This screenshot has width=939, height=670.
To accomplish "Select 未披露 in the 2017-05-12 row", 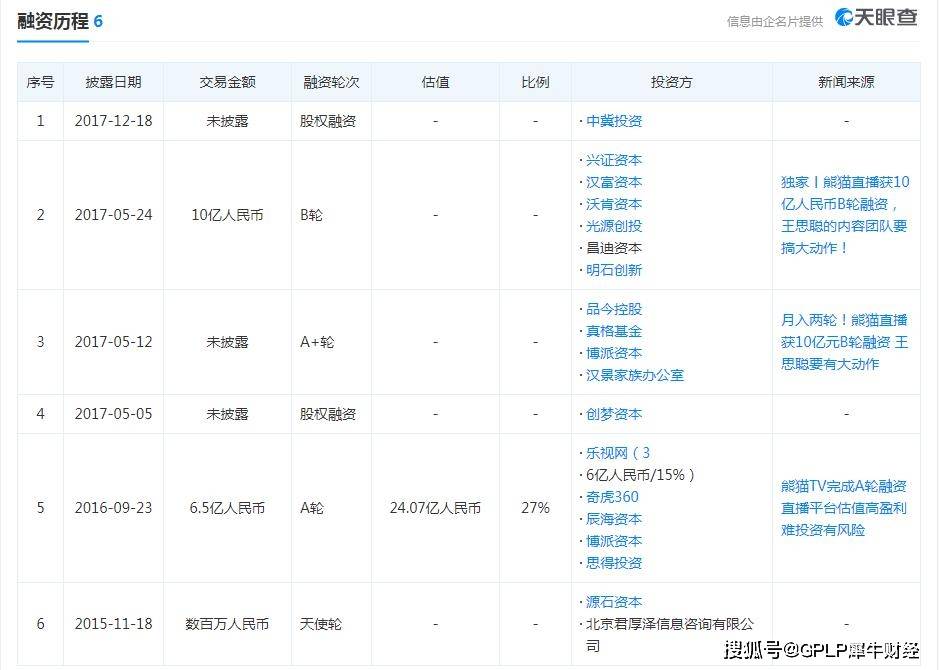I will coord(227,342).
